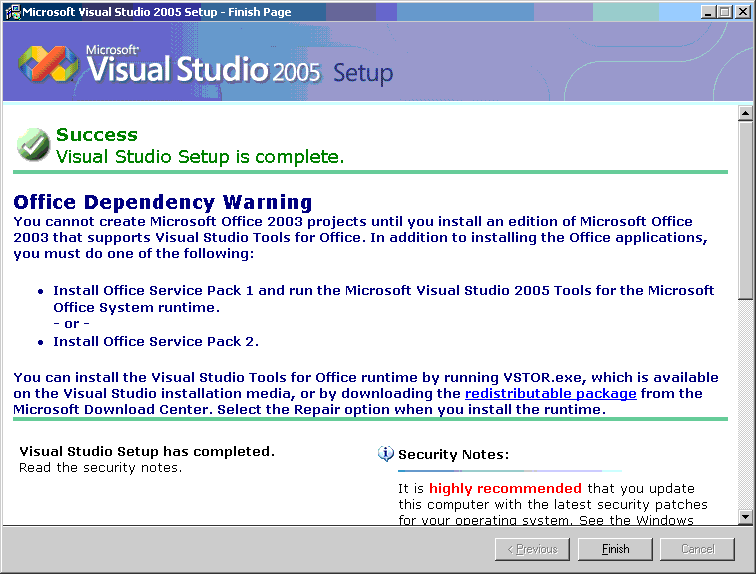Click 'Install Office Service Pack 2.' text
Screen dimensions: 756x574
[x=156, y=341]
